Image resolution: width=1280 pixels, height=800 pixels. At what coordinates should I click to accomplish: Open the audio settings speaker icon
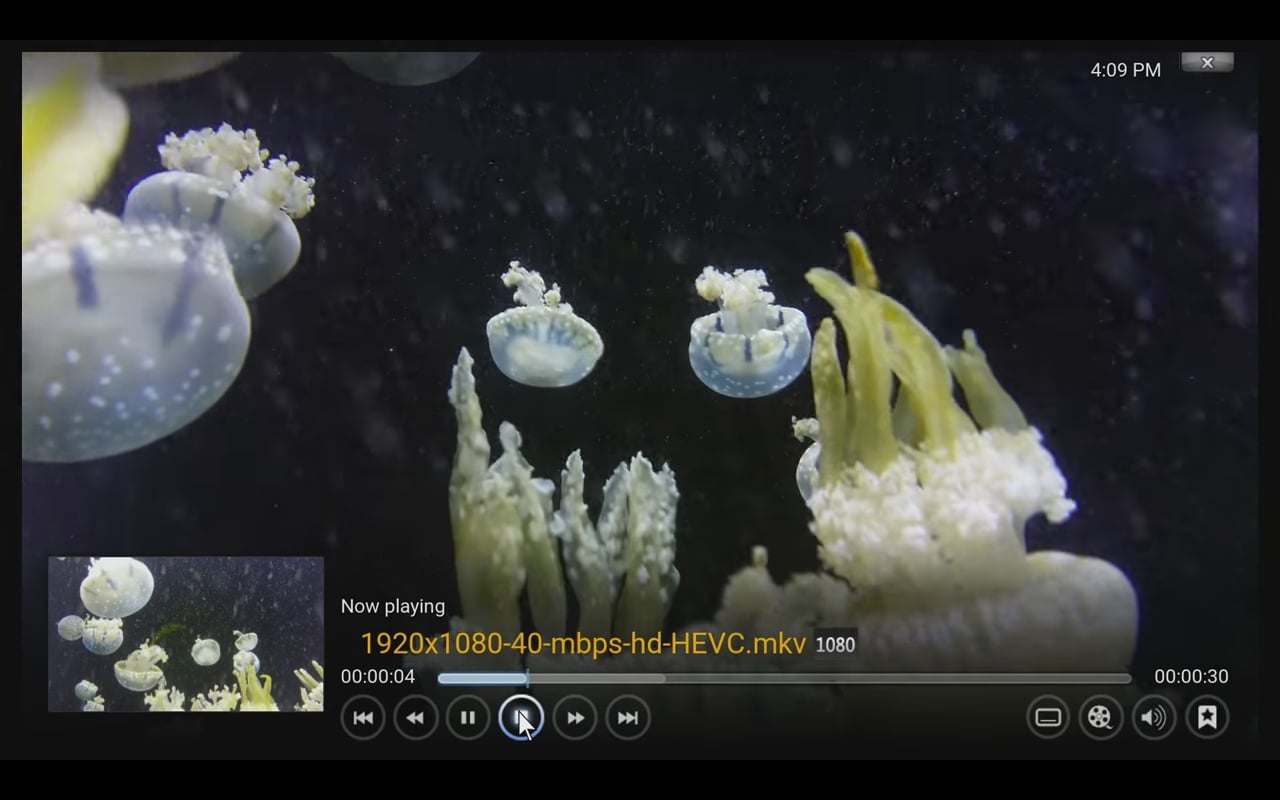click(1154, 717)
